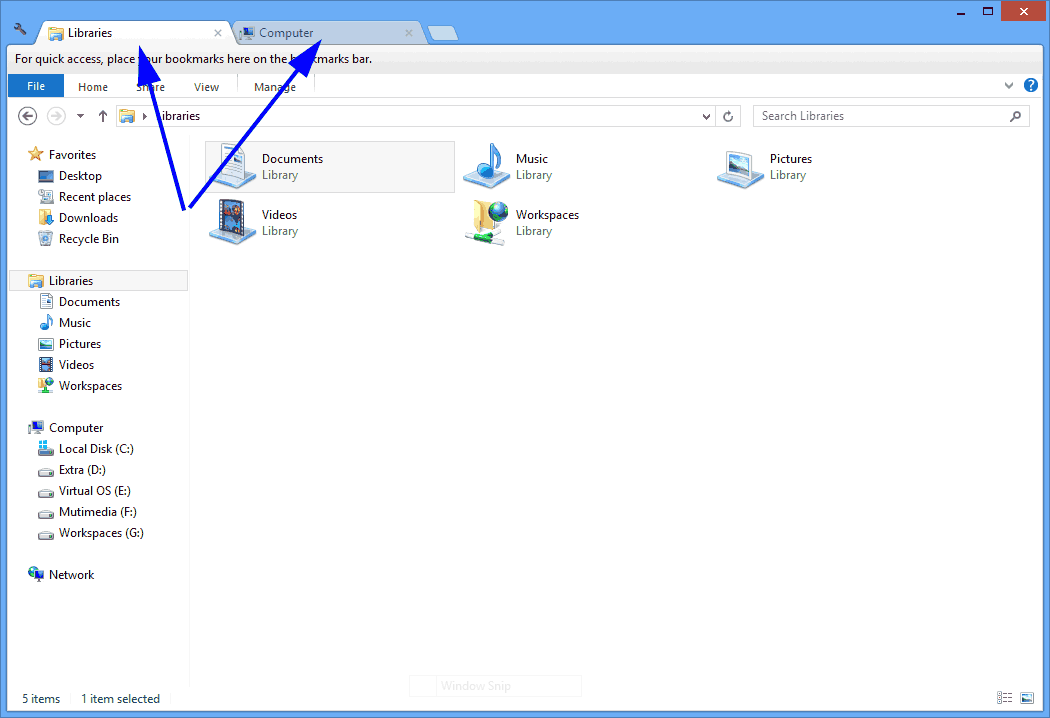Click the search magnifier icon

click(x=1015, y=116)
